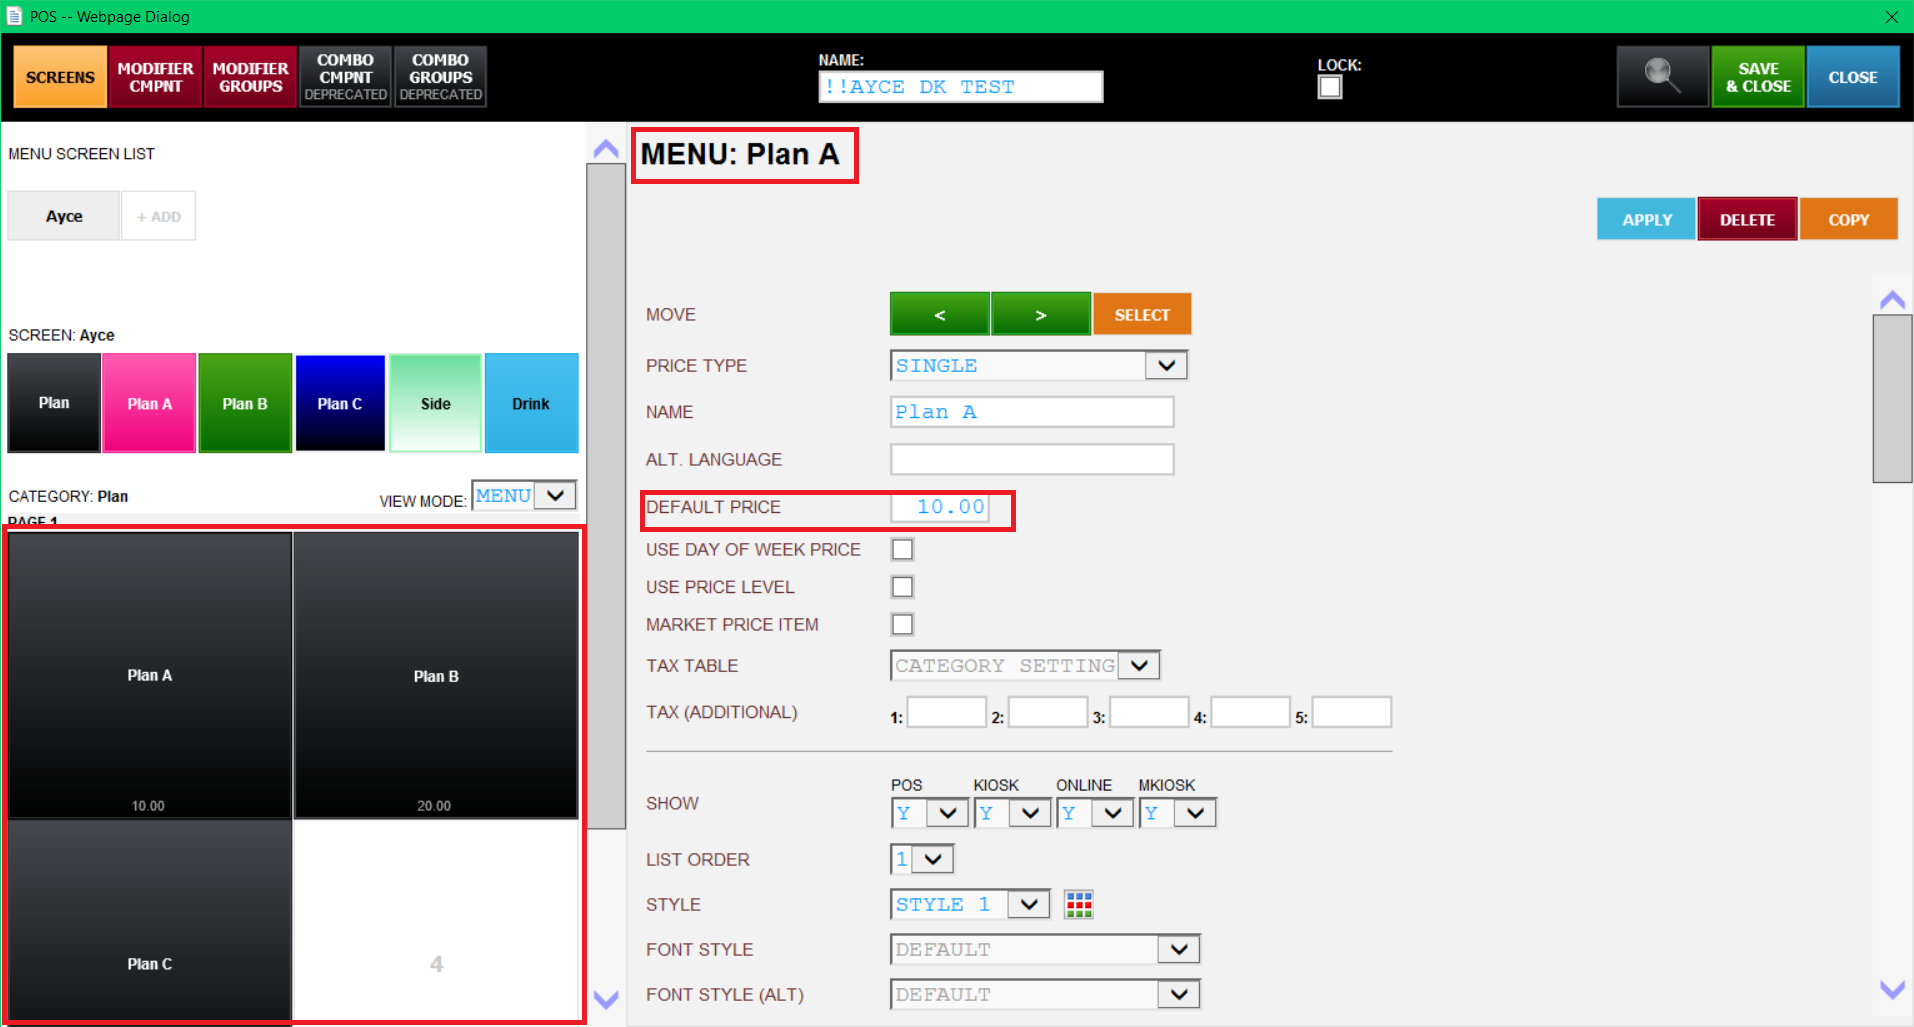1914x1027 pixels.
Task: Open the List Order dropdown
Action: click(x=922, y=859)
